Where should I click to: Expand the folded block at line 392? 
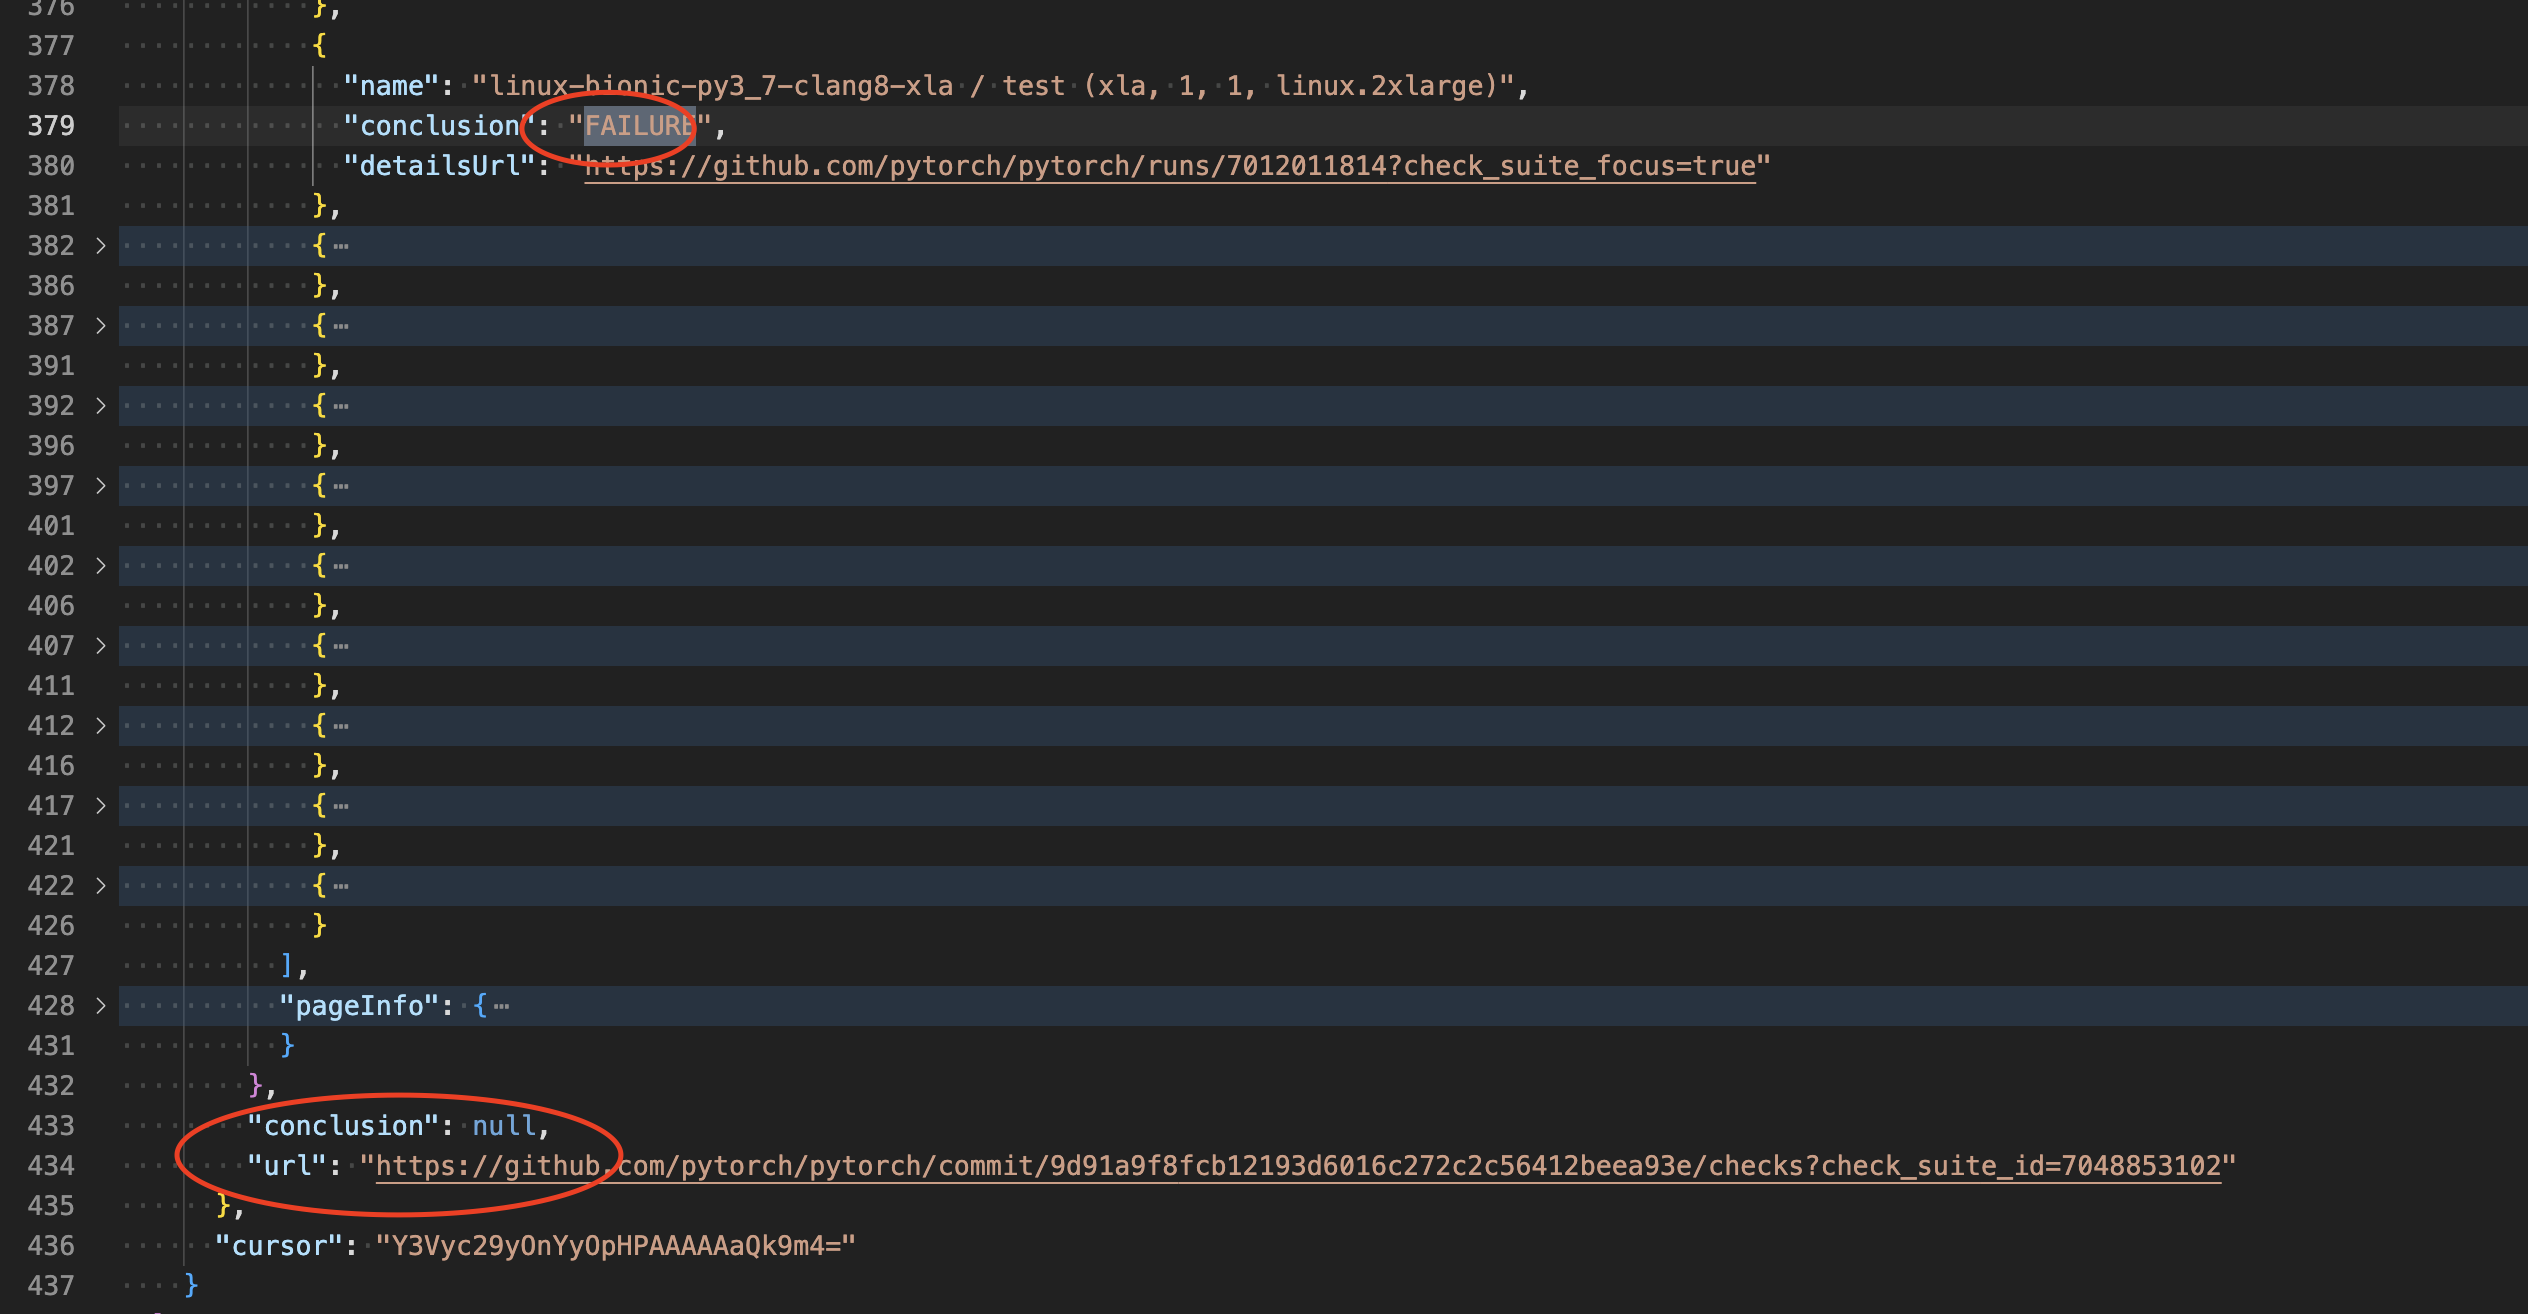100,406
